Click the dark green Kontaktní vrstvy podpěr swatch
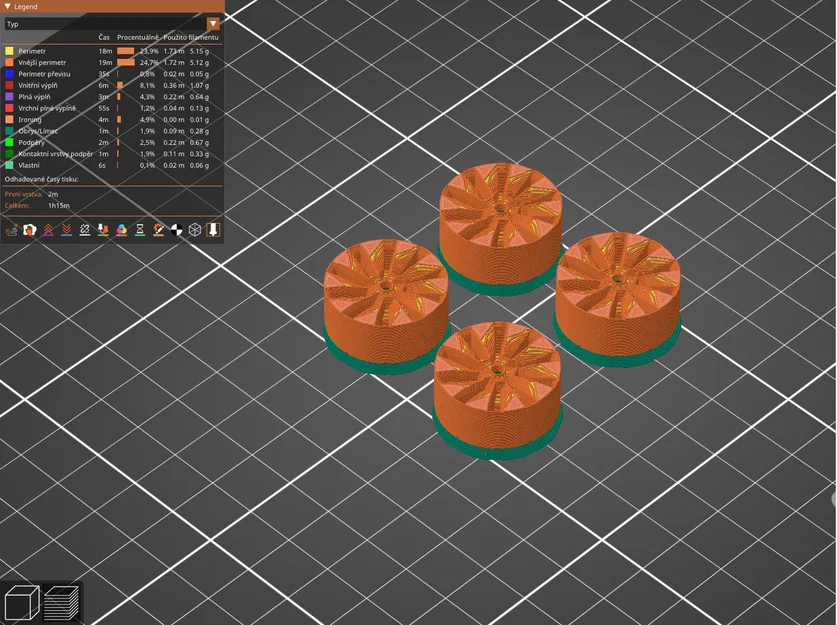This screenshot has width=837, height=625. (x=9, y=154)
